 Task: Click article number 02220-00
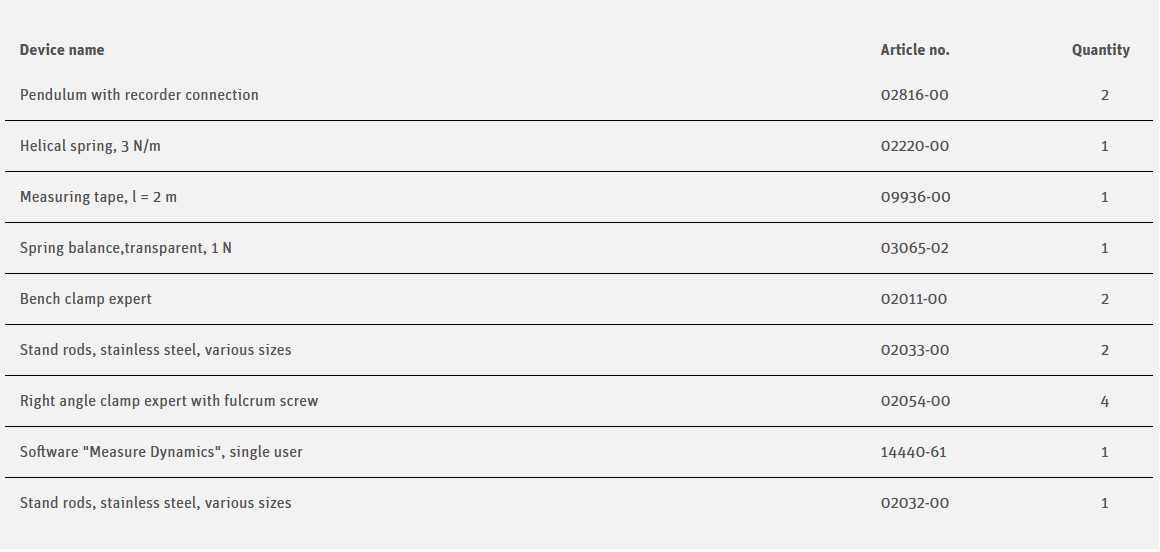pyautogui.click(x=915, y=146)
